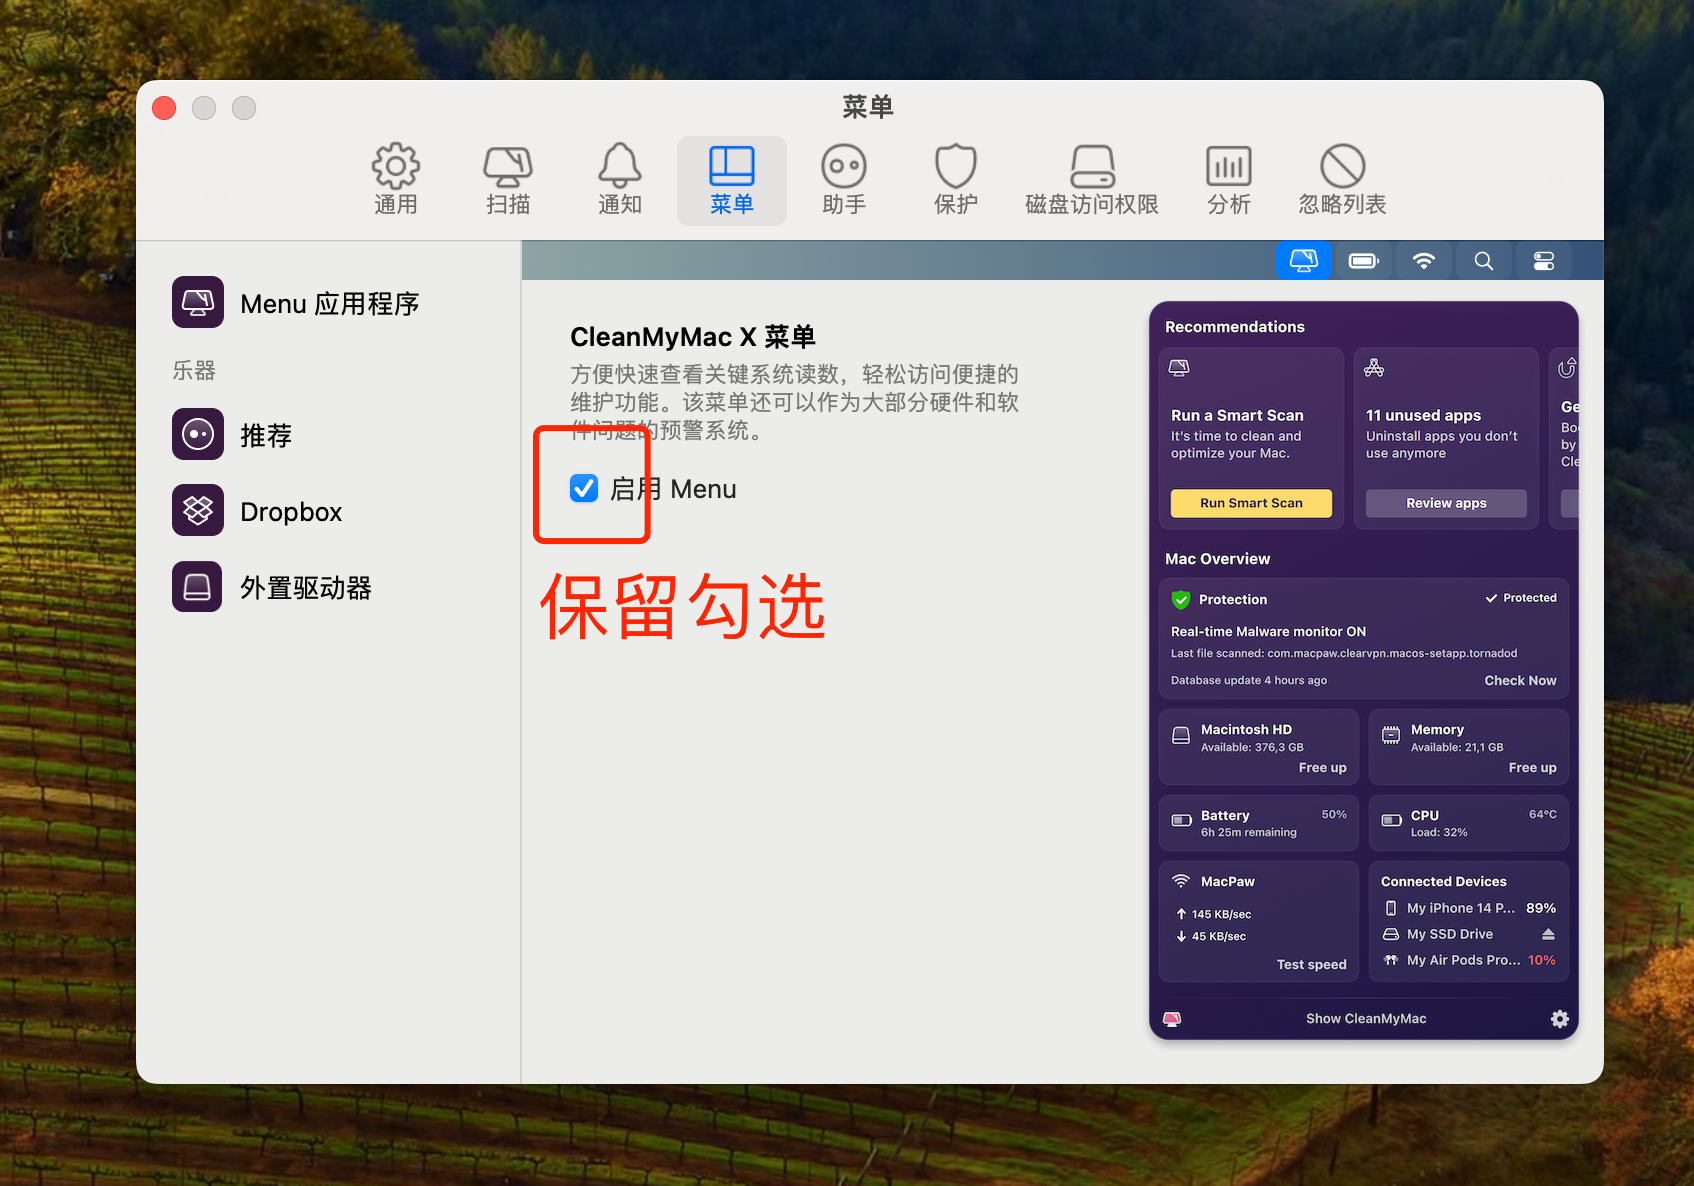Viewport: 1694px width, 1186px height.
Task: Click the pink CleanMyMac logo in panel footer
Action: pyautogui.click(x=1172, y=1018)
